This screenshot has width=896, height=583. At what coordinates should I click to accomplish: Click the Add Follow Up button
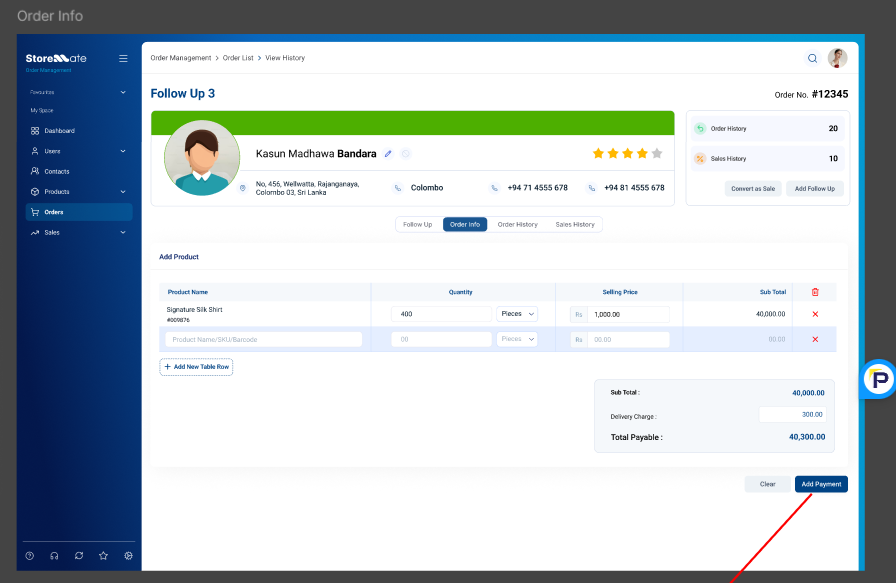tap(815, 189)
